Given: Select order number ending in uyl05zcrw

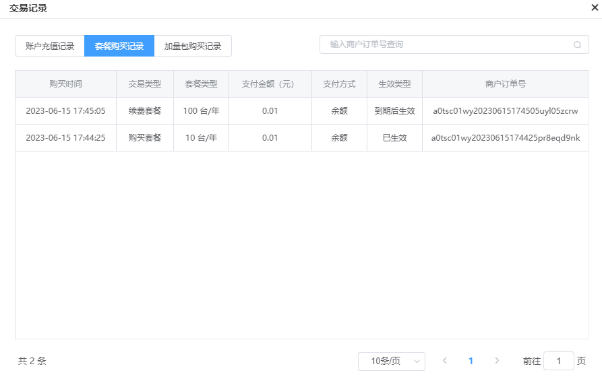Looking at the screenshot, I should click(506, 111).
